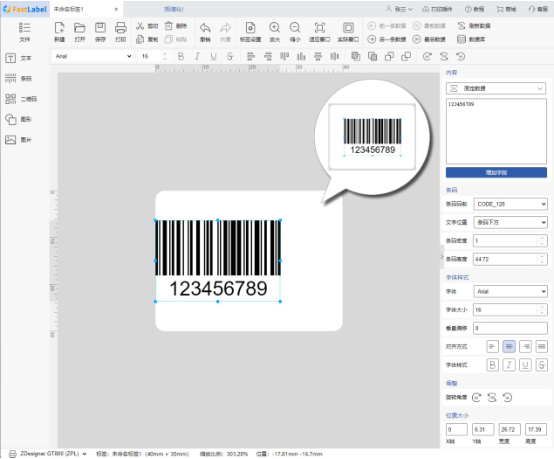The width and height of the screenshot is (554, 459).
Task: Click the 适应窗口 fit window icon
Action: click(319, 28)
